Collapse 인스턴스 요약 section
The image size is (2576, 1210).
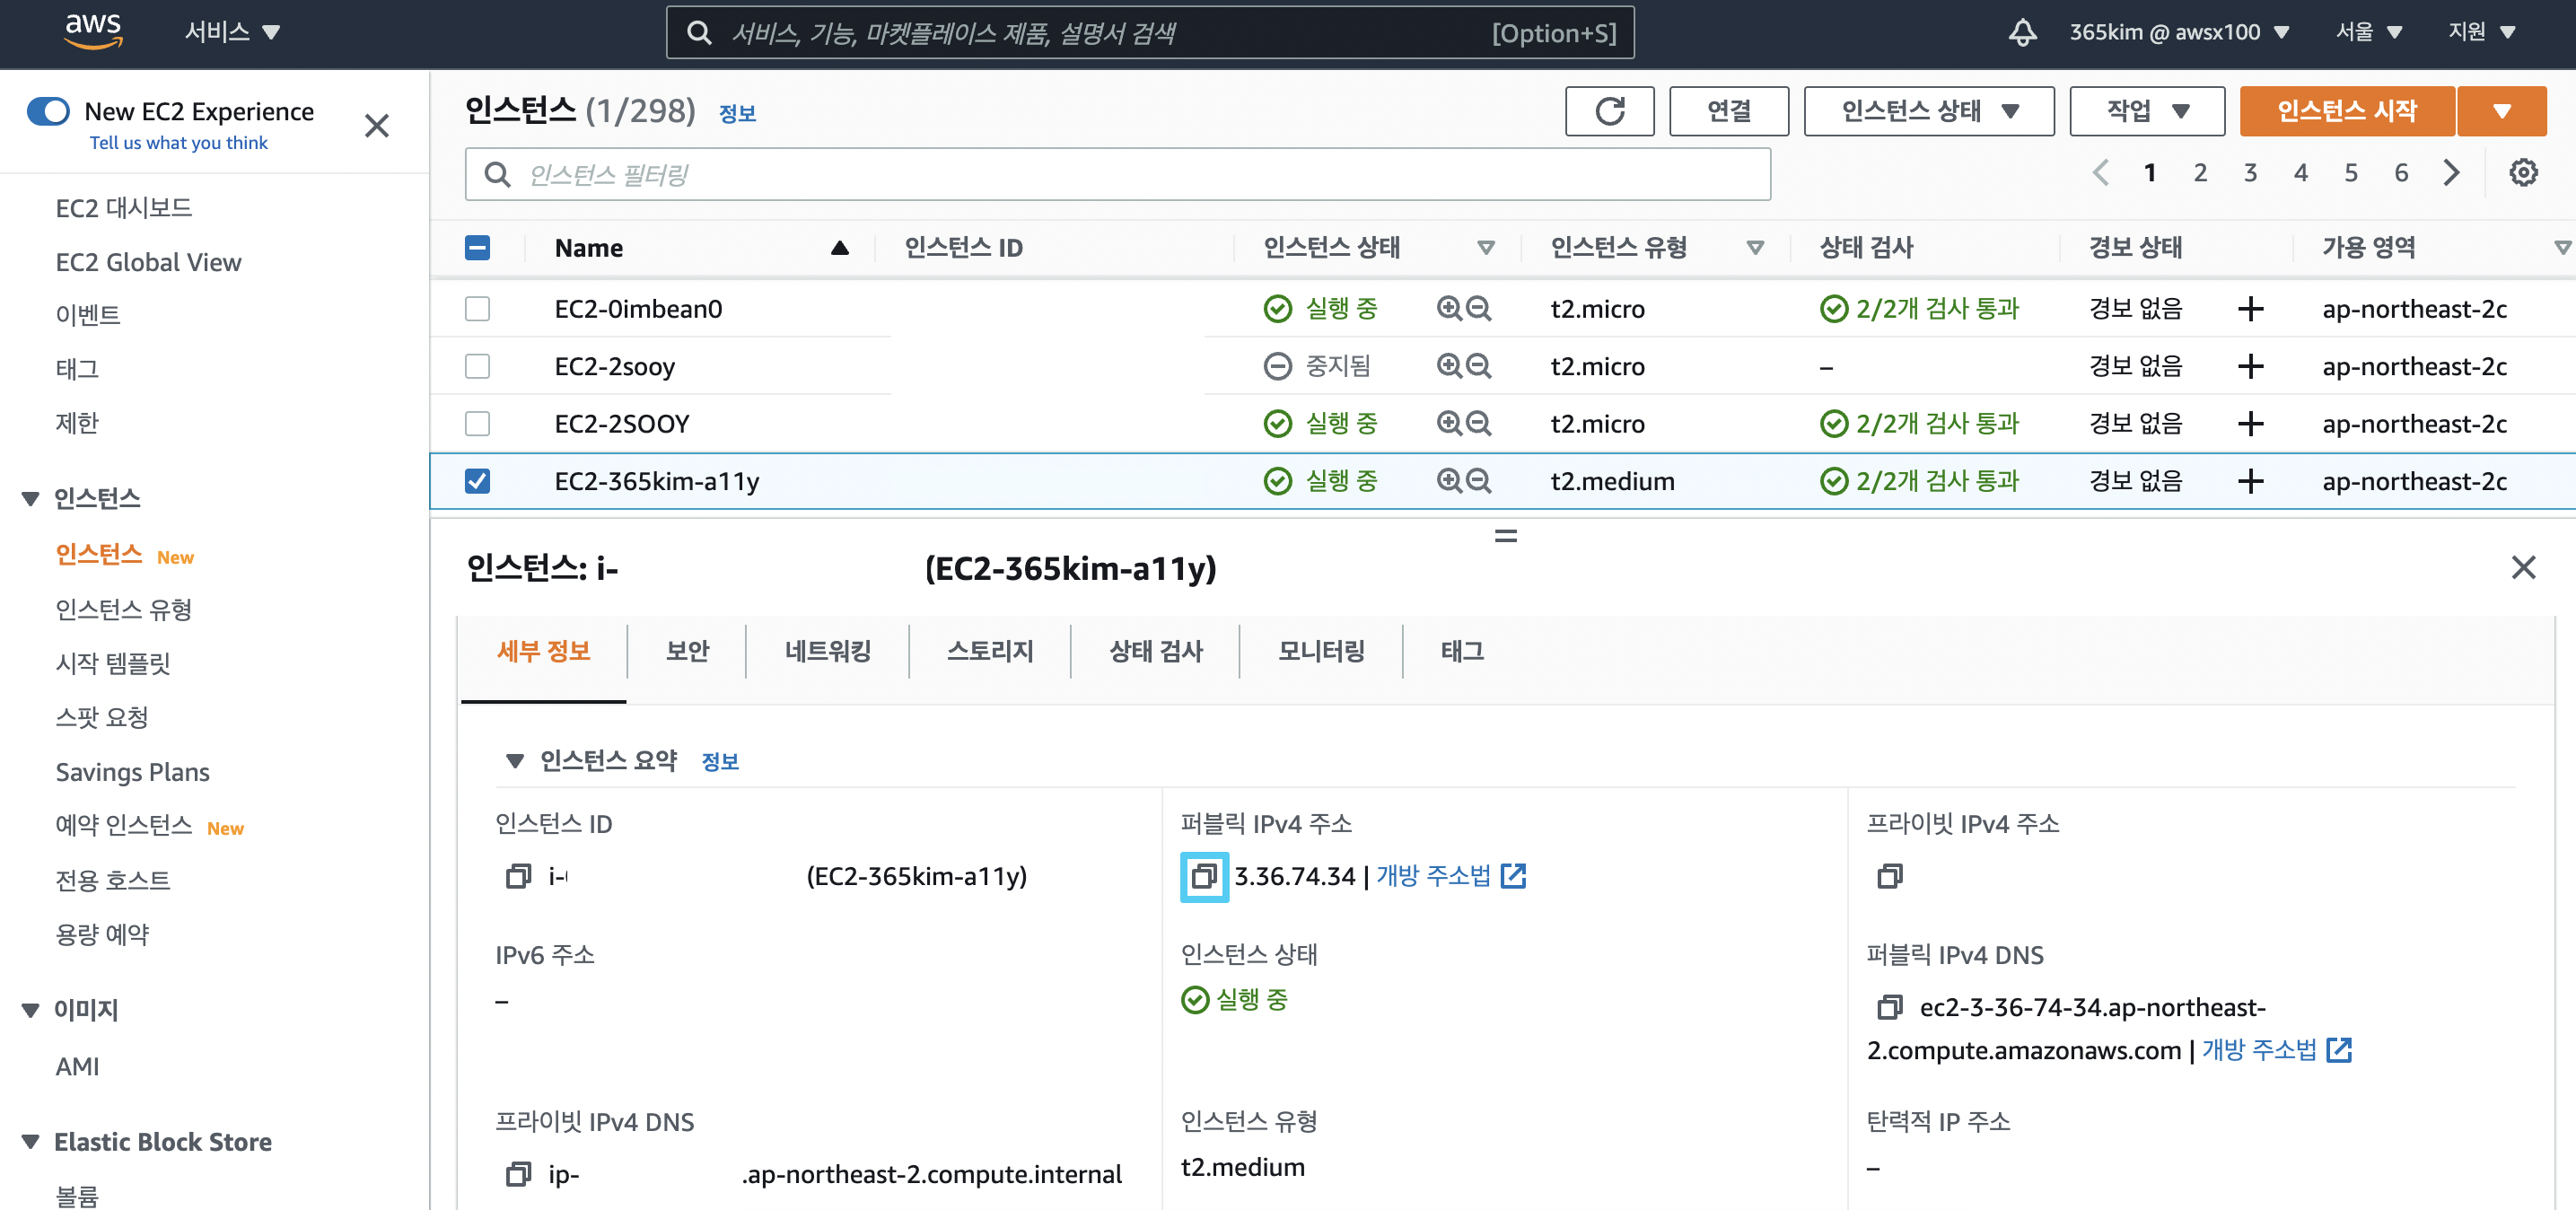514,761
